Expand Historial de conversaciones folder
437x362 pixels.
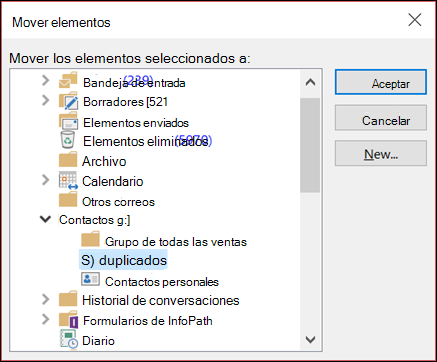[46, 299]
